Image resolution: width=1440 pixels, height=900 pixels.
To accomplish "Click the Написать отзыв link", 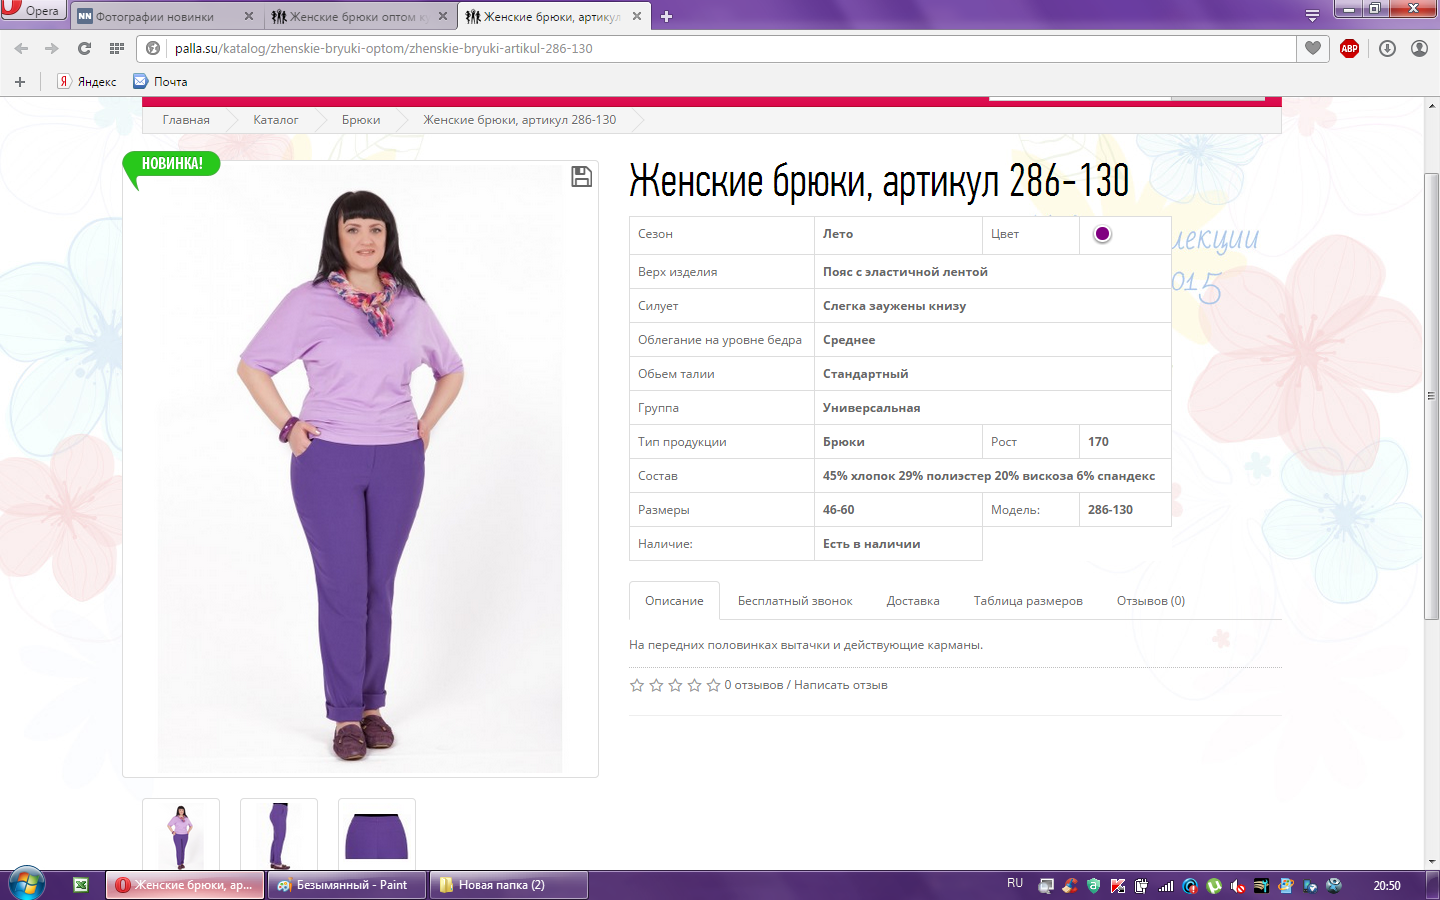I will [841, 685].
